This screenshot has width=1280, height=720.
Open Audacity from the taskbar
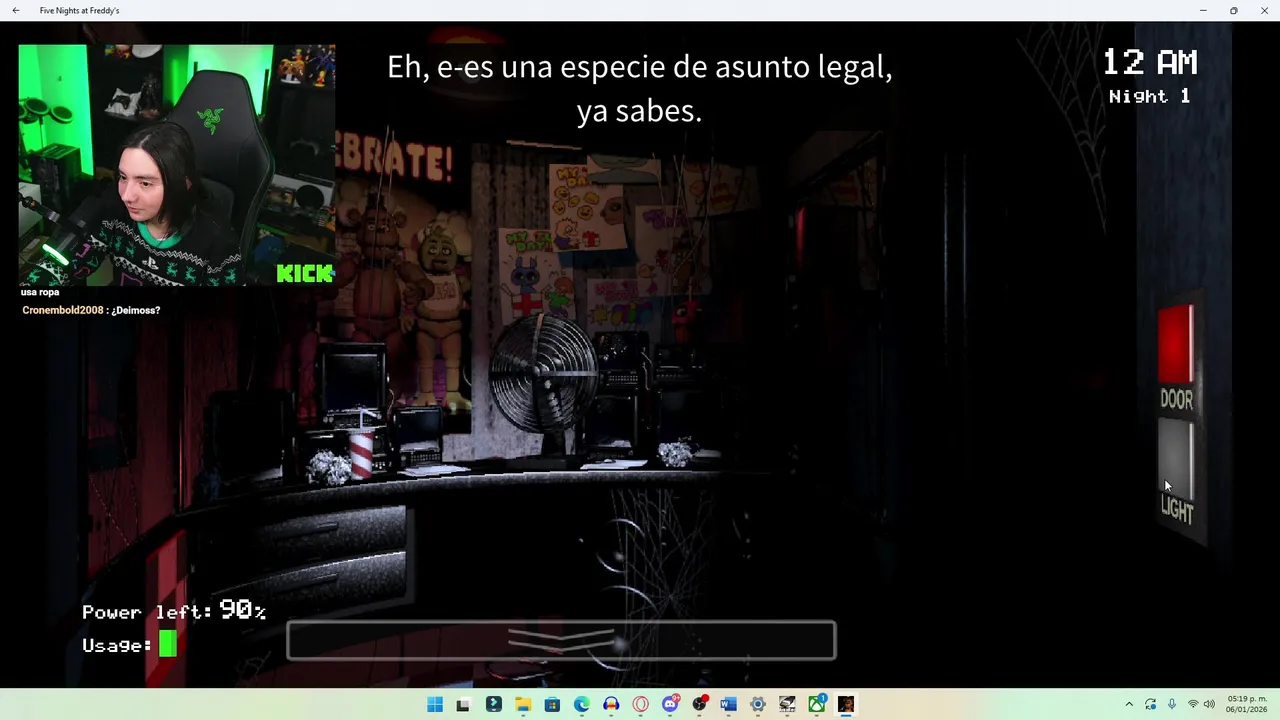pyautogui.click(x=611, y=704)
